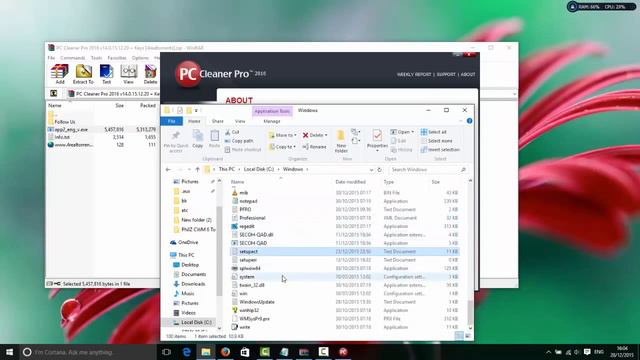
Task: Click SUPPORT link in PC Cleaner Pro
Action: coord(446,74)
